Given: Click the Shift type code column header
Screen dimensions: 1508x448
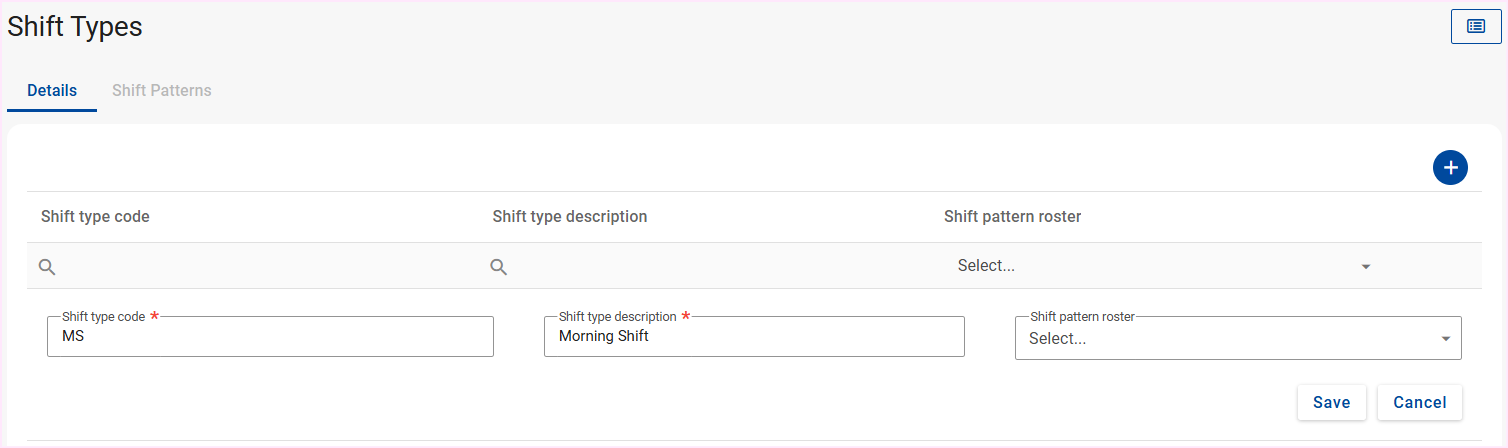Looking at the screenshot, I should pyautogui.click(x=95, y=217).
